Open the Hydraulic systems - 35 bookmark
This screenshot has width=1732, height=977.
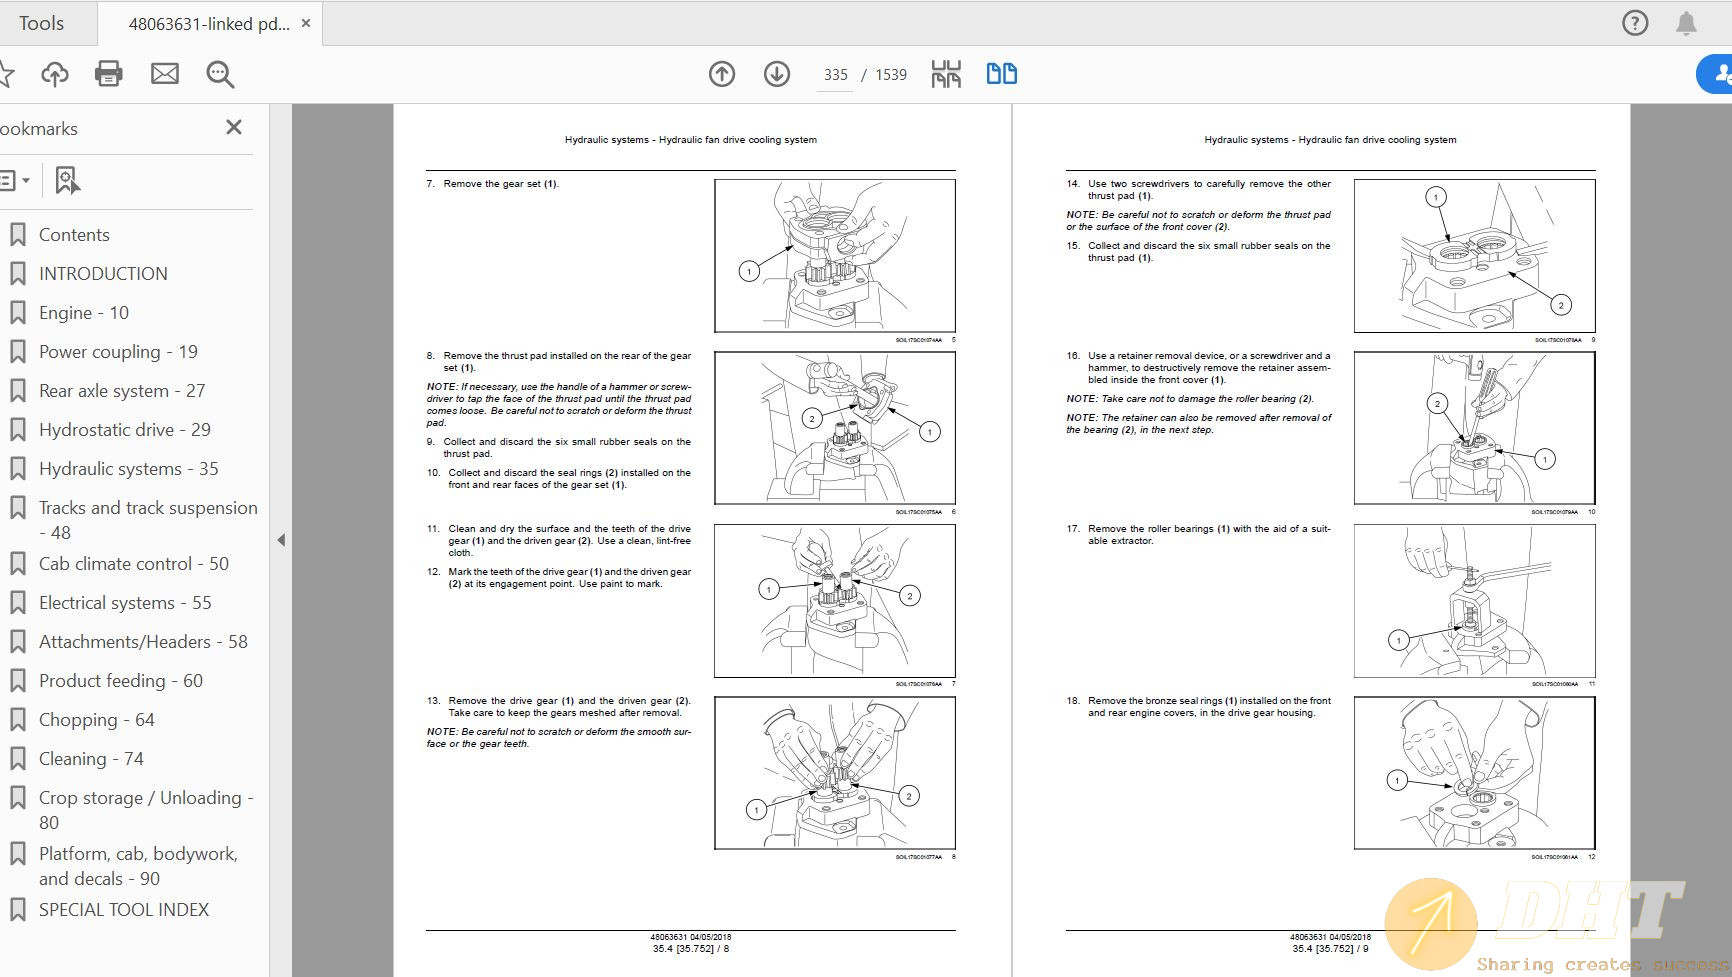pyautogui.click(x=128, y=469)
